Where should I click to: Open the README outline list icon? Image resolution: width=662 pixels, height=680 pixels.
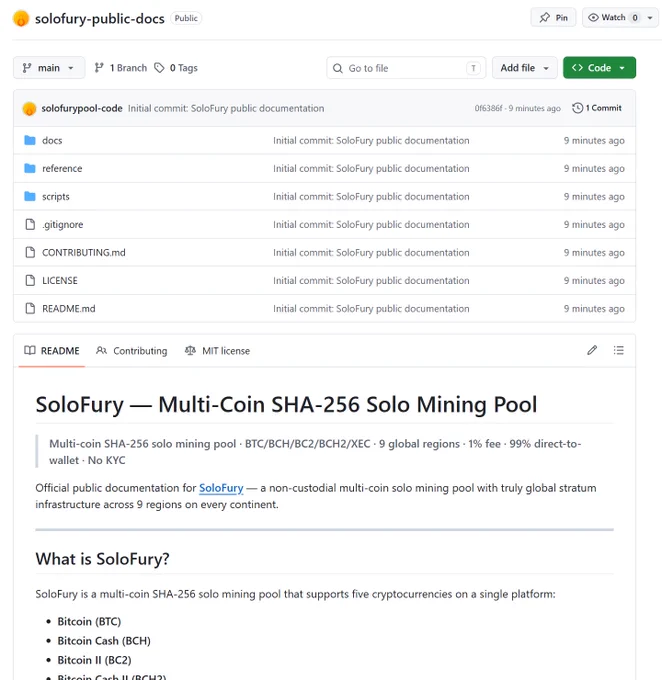pyautogui.click(x=619, y=350)
